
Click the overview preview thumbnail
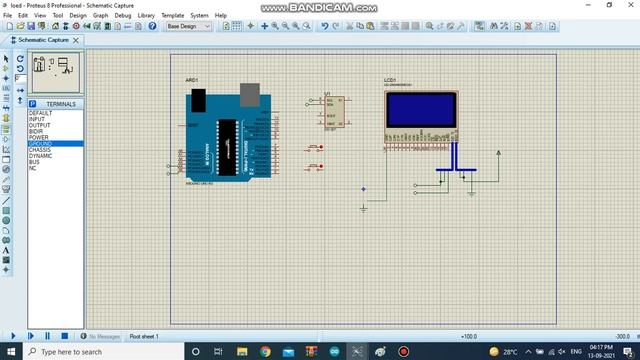click(x=56, y=72)
